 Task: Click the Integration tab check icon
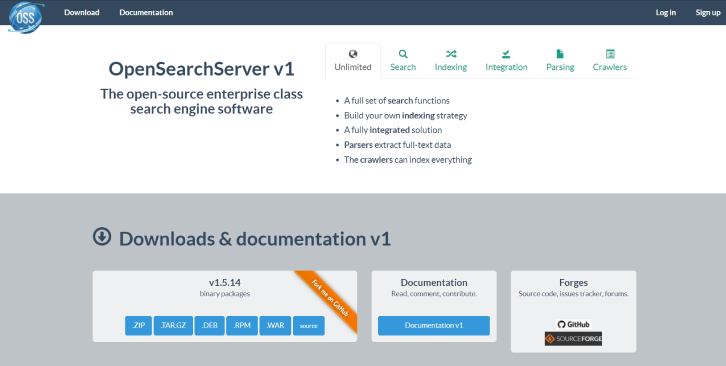click(506, 54)
